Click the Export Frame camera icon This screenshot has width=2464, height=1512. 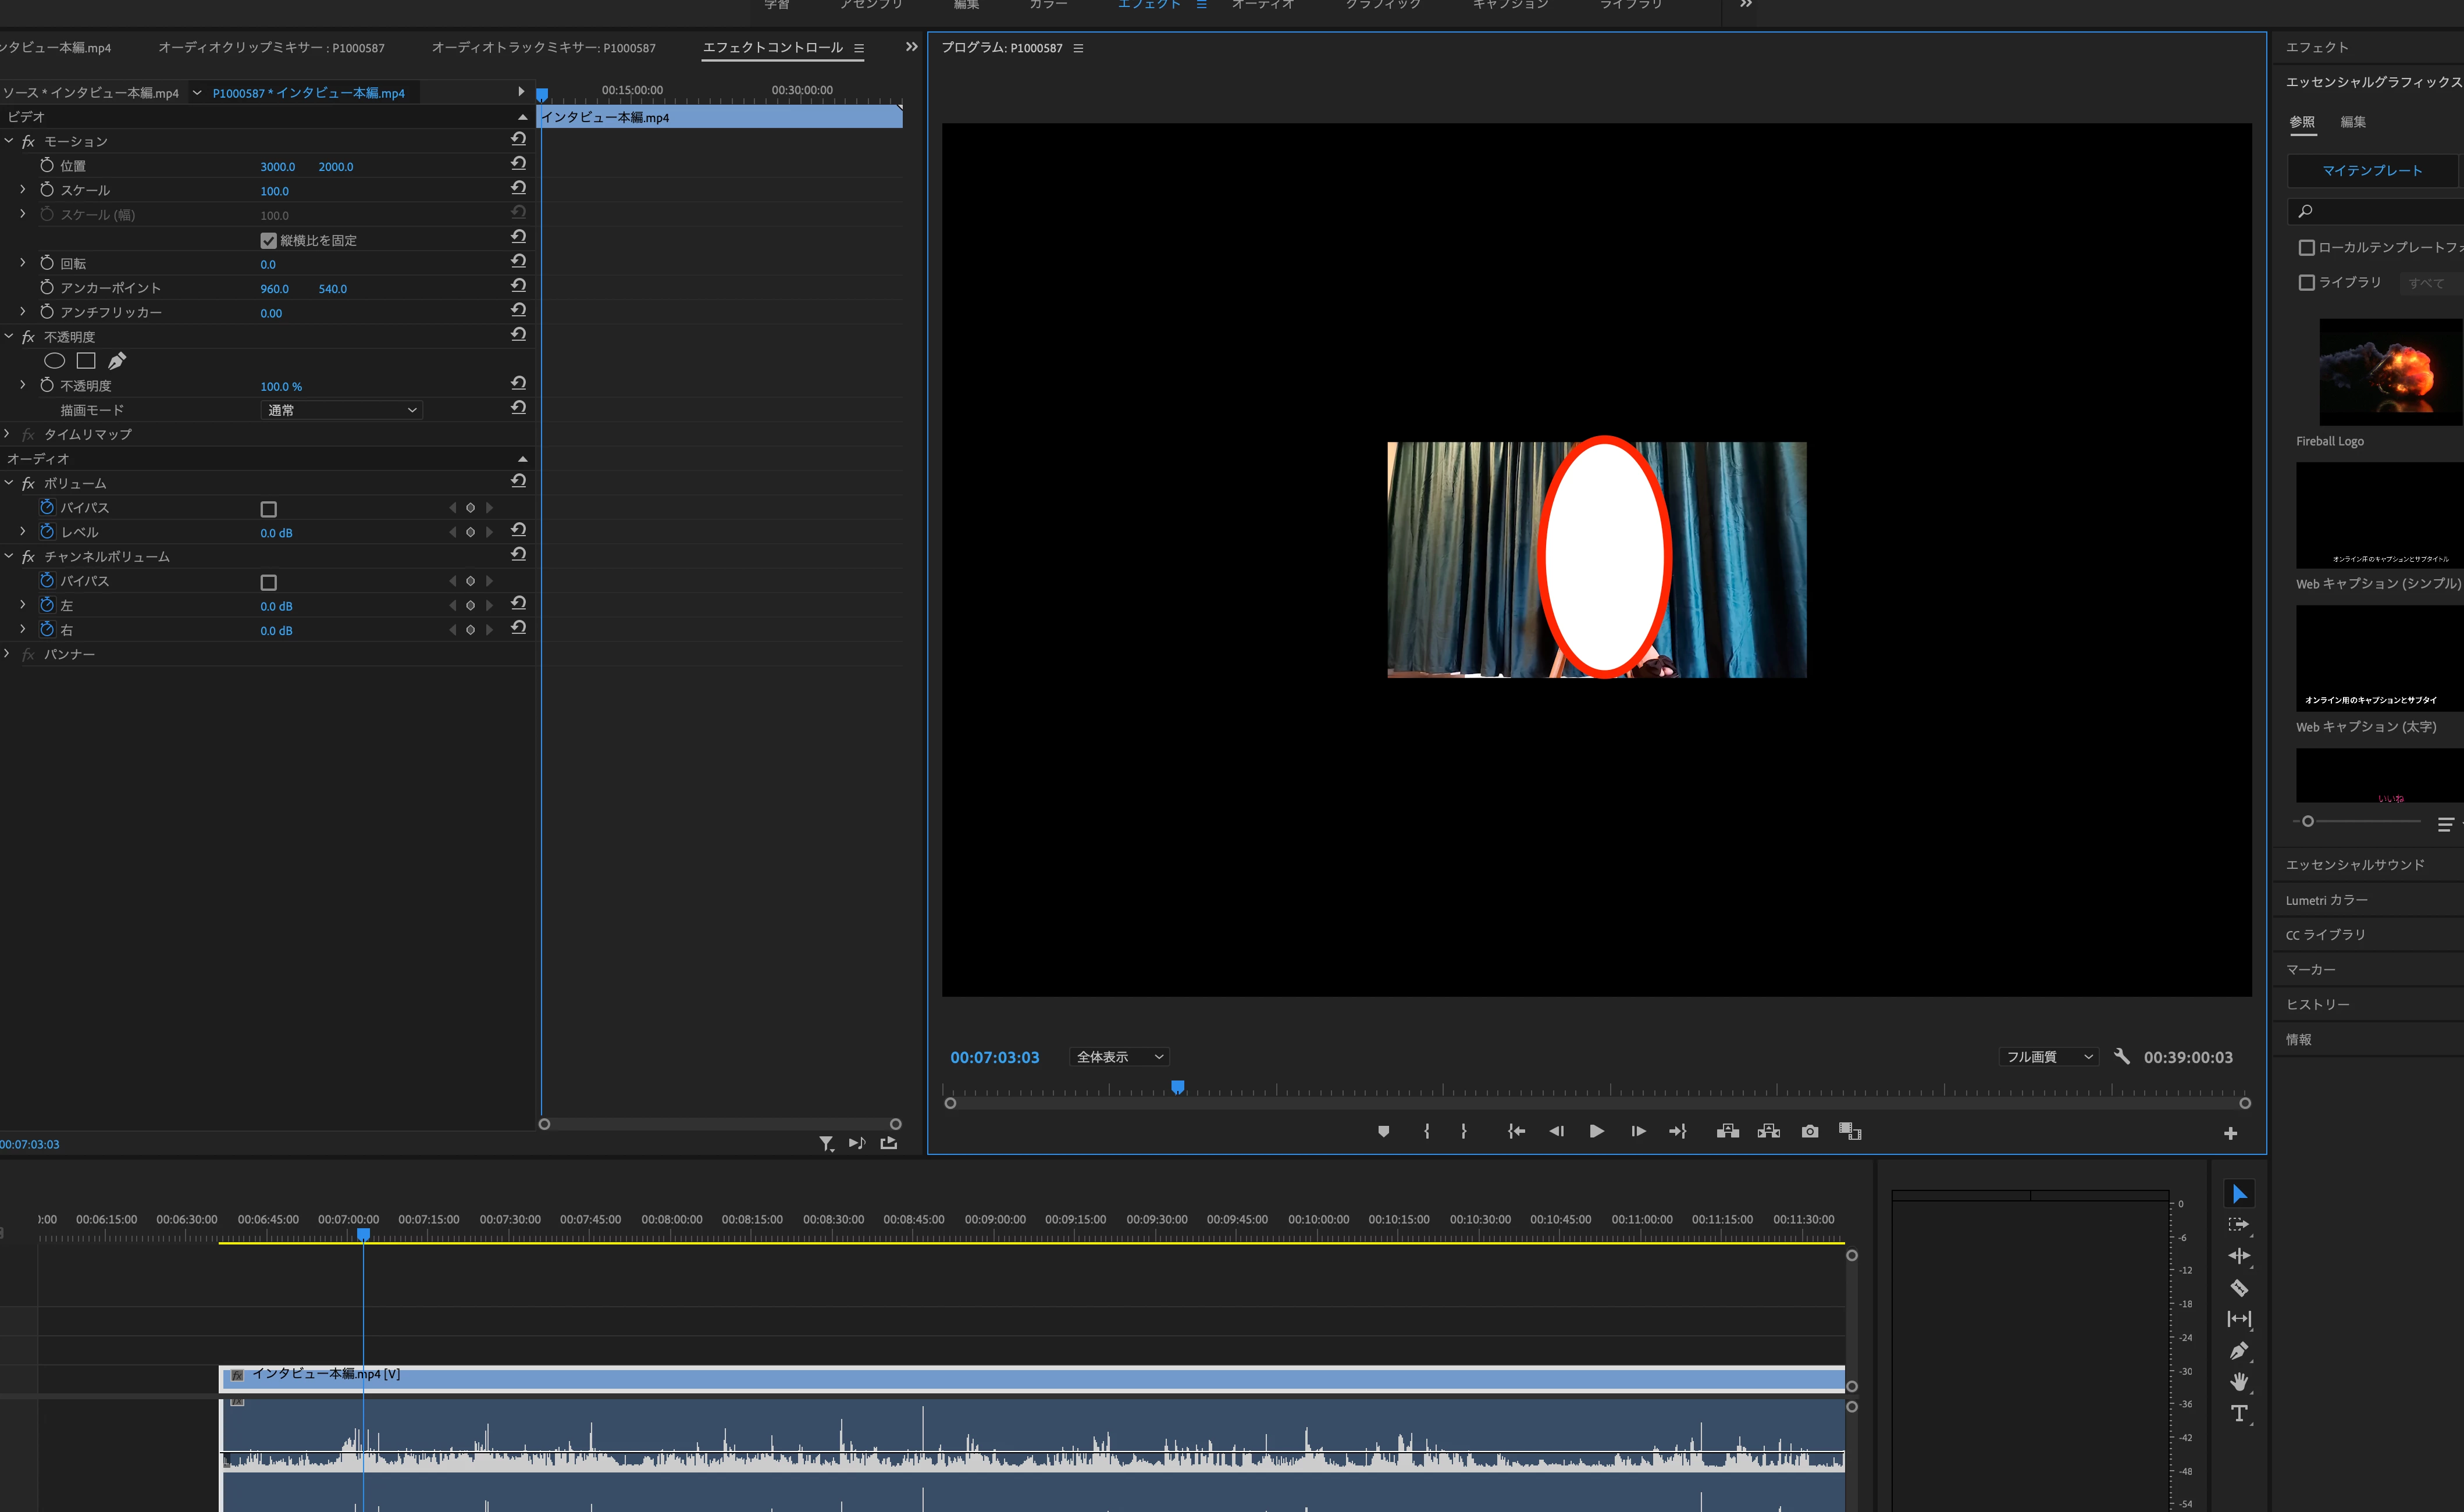coord(1809,1131)
